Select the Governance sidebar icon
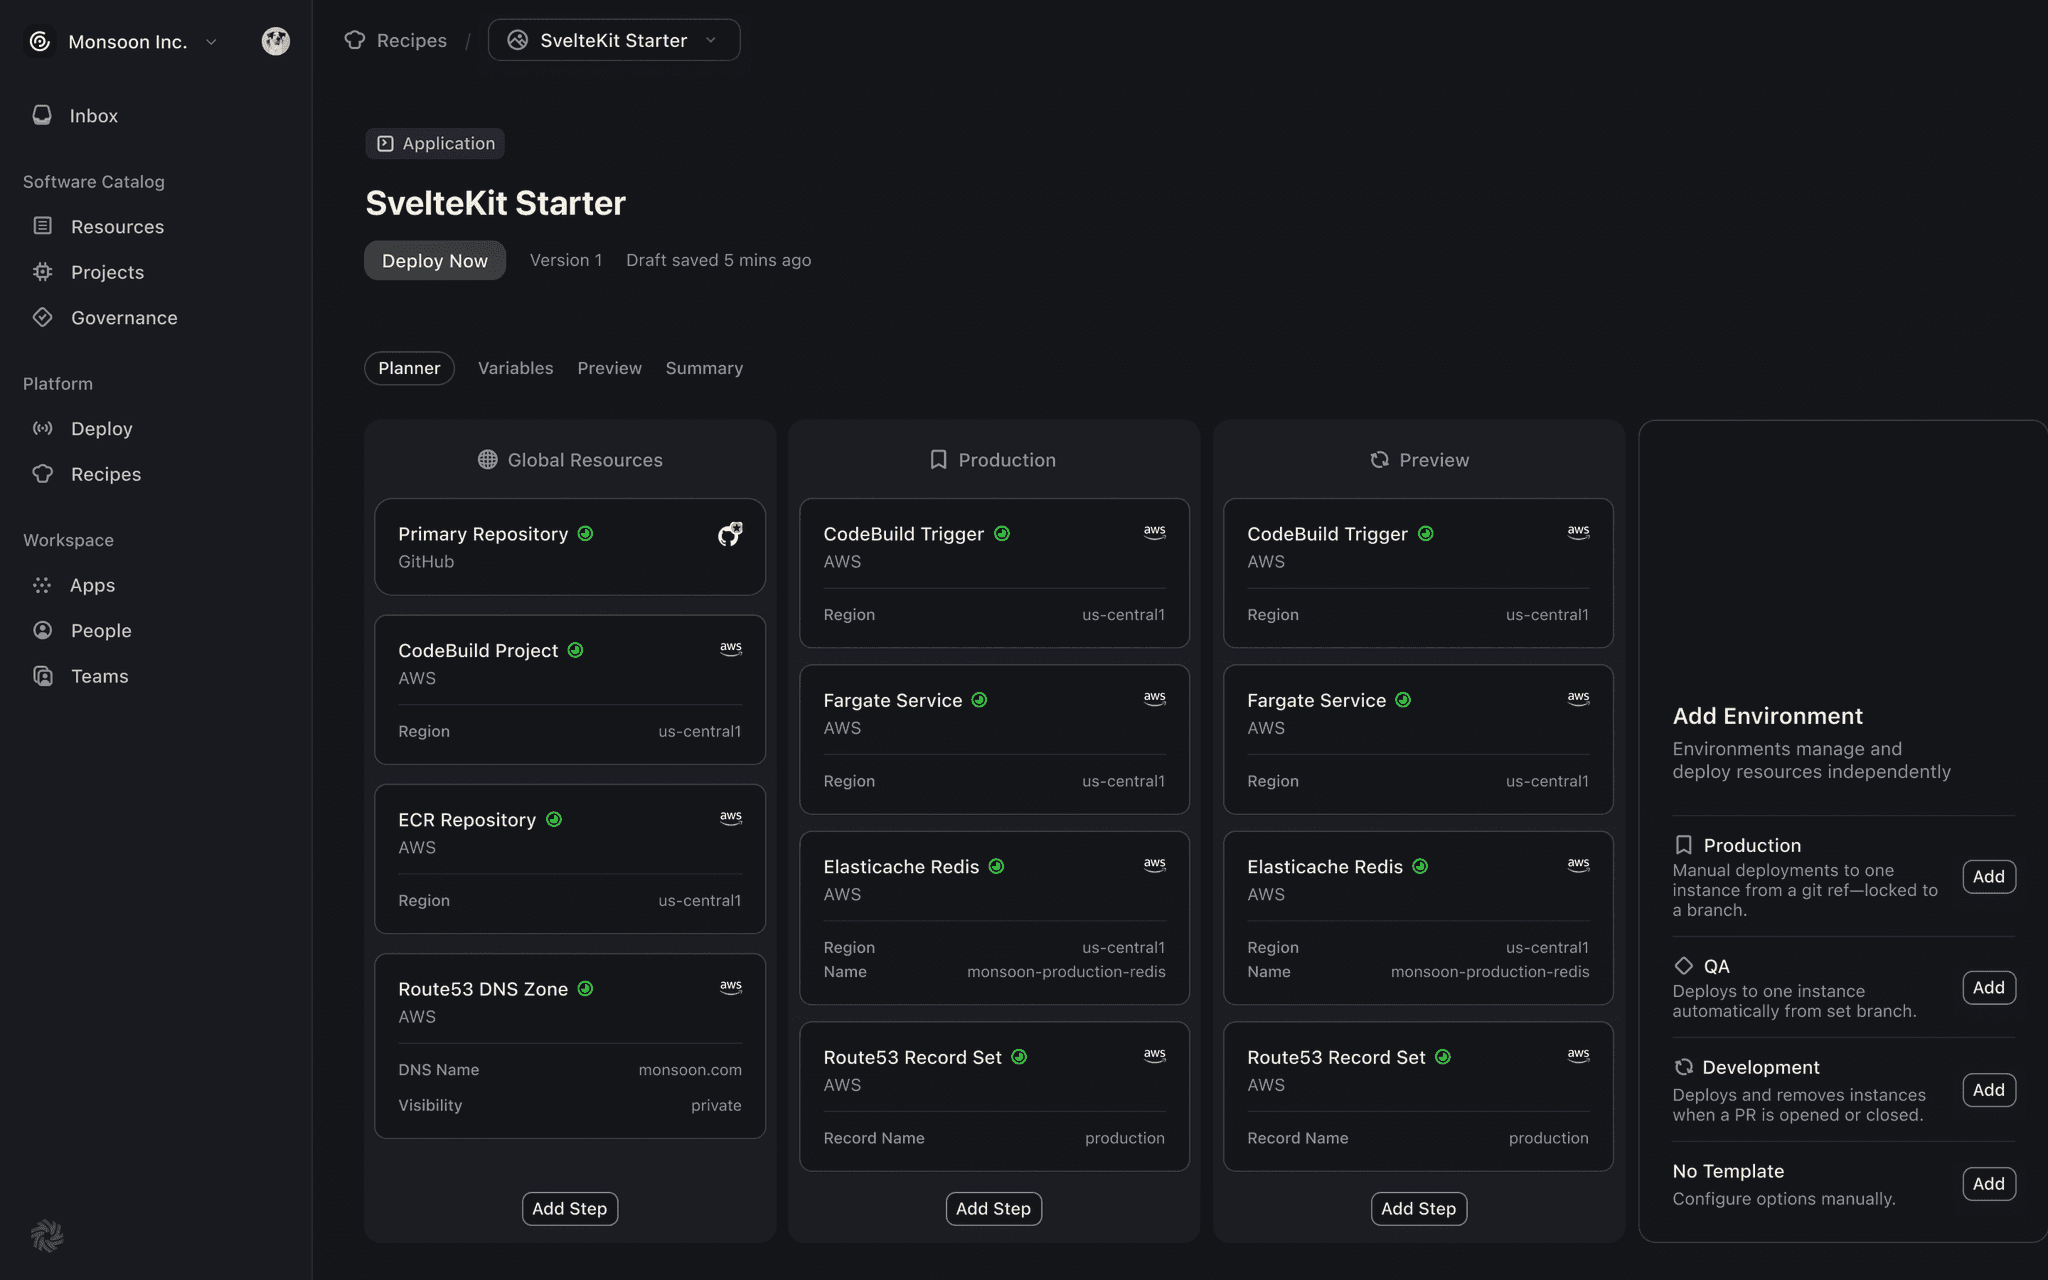 click(43, 317)
